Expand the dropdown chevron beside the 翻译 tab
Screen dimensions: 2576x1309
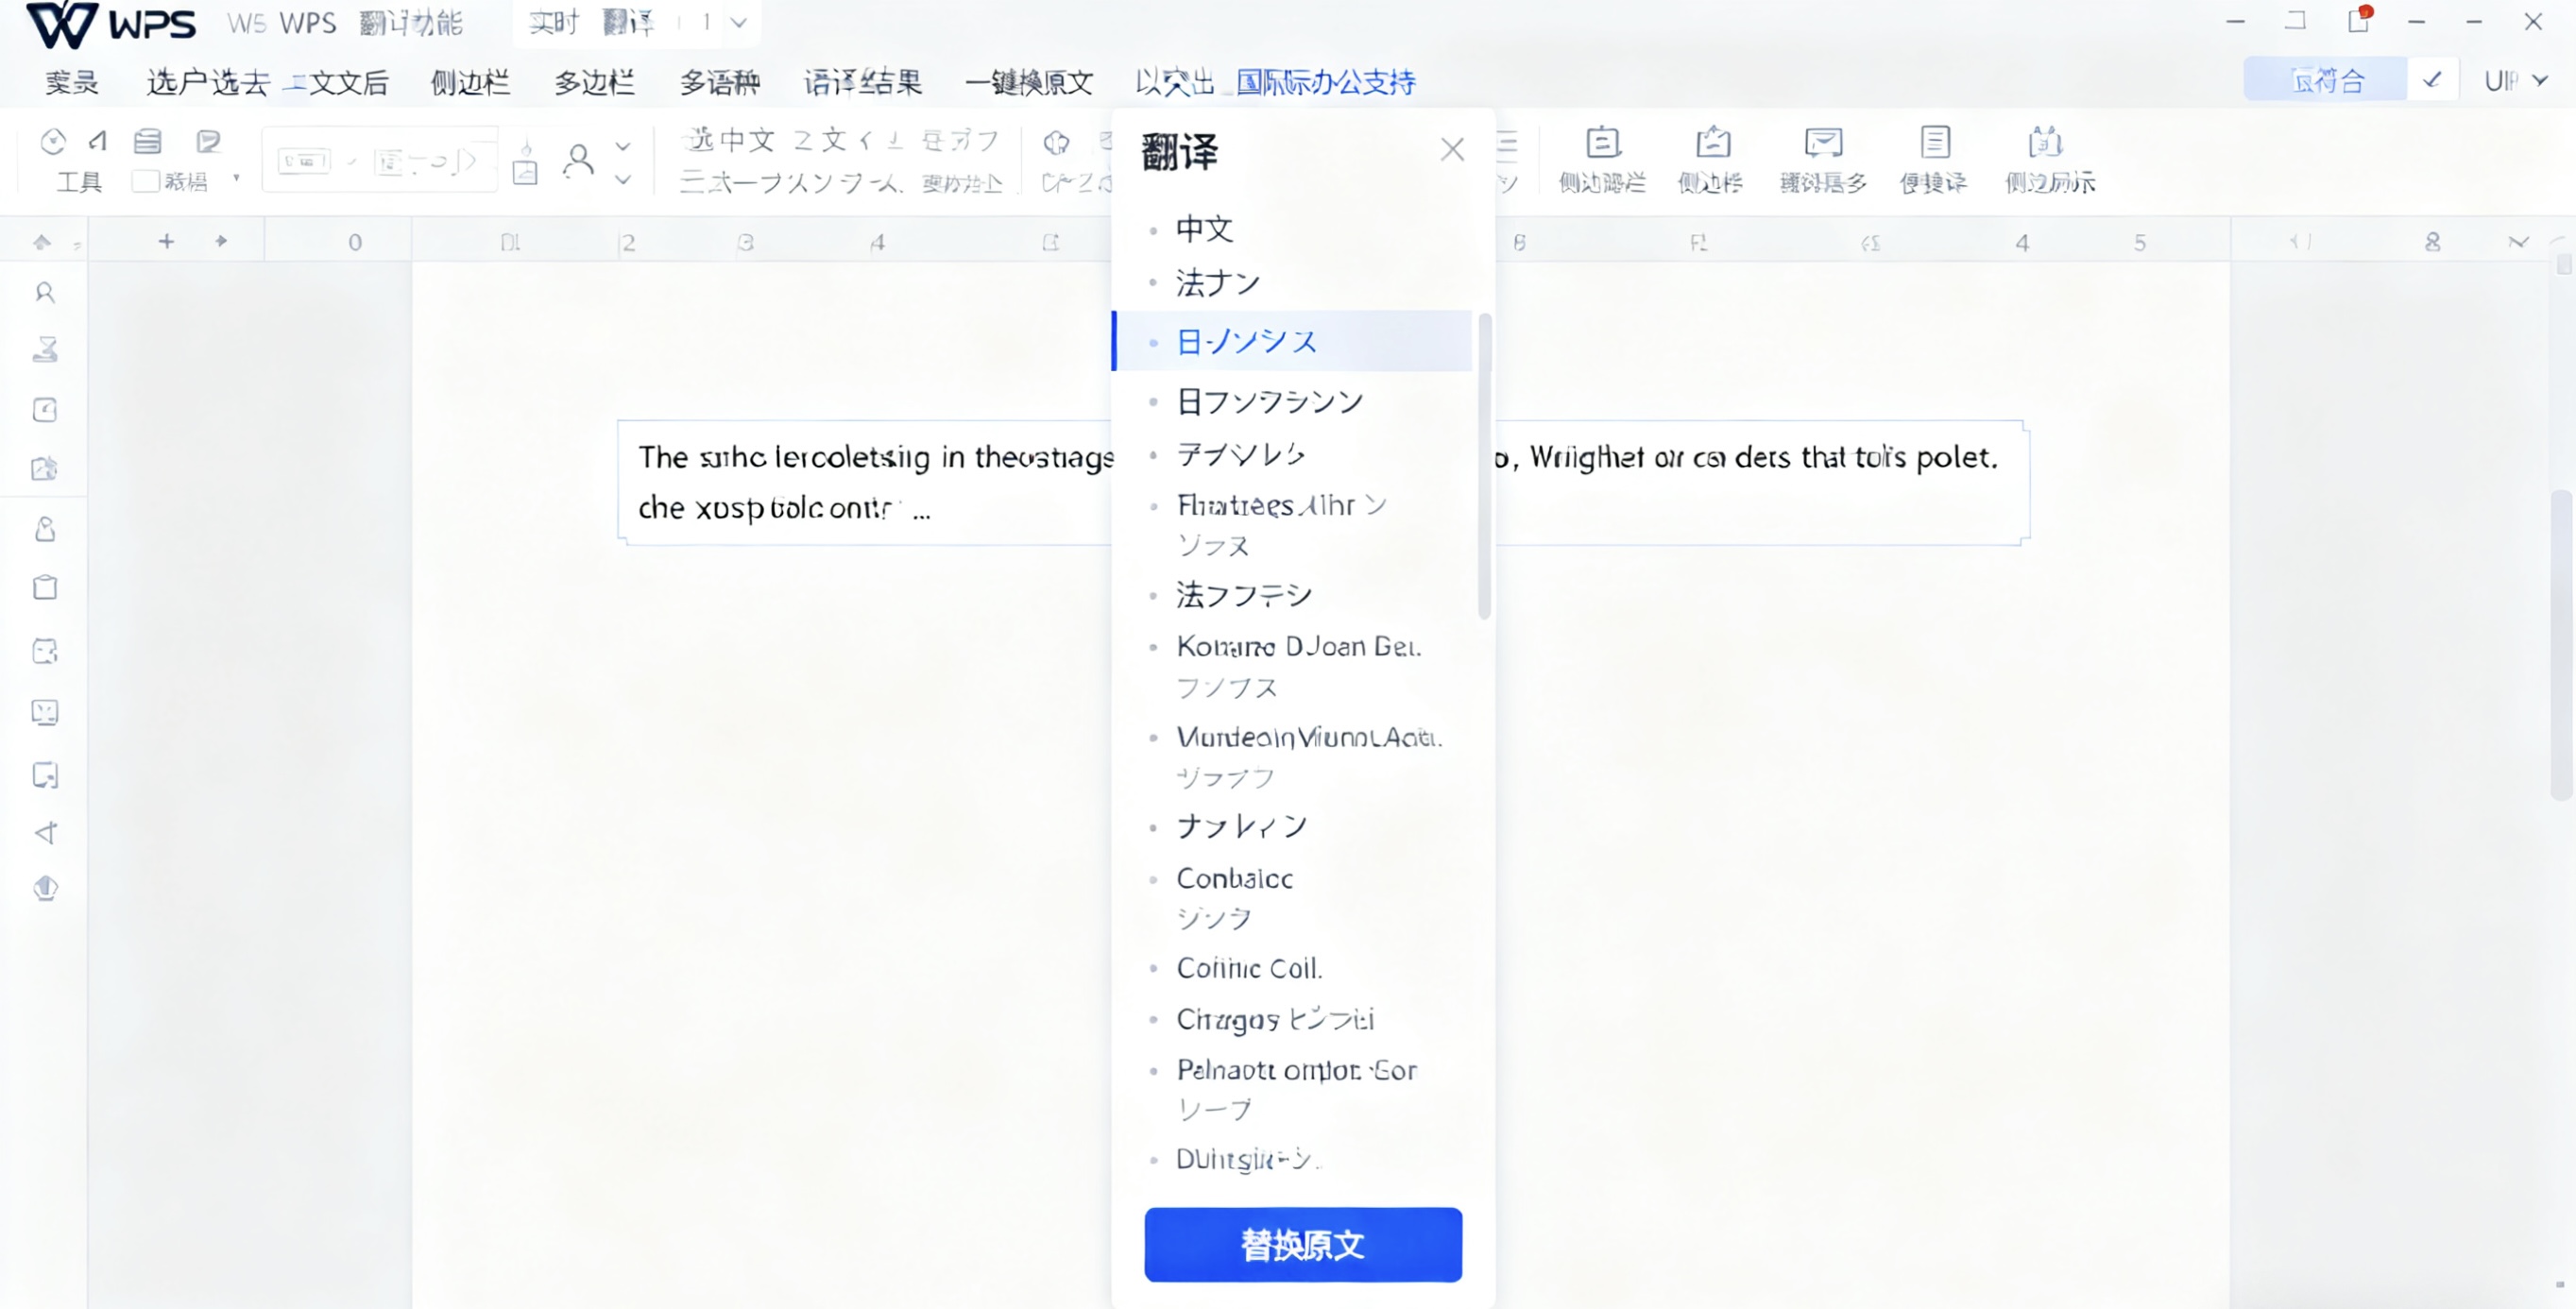click(739, 22)
